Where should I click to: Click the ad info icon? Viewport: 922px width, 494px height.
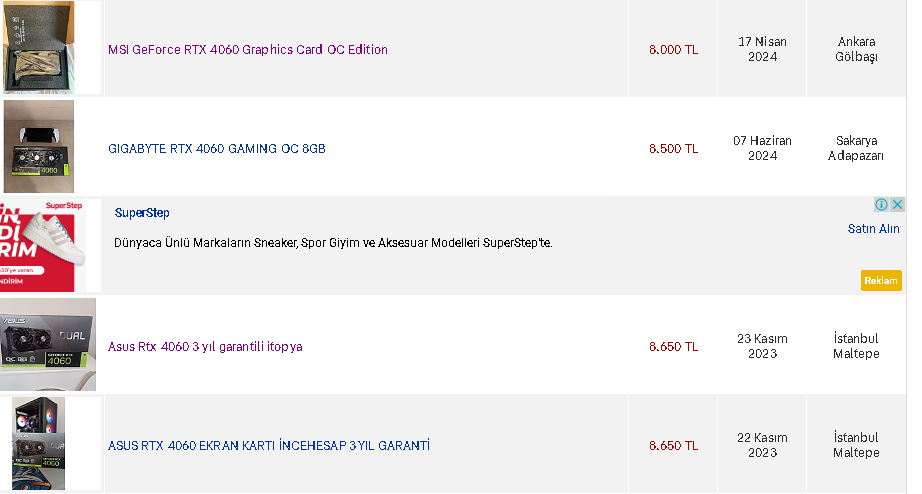pos(881,205)
